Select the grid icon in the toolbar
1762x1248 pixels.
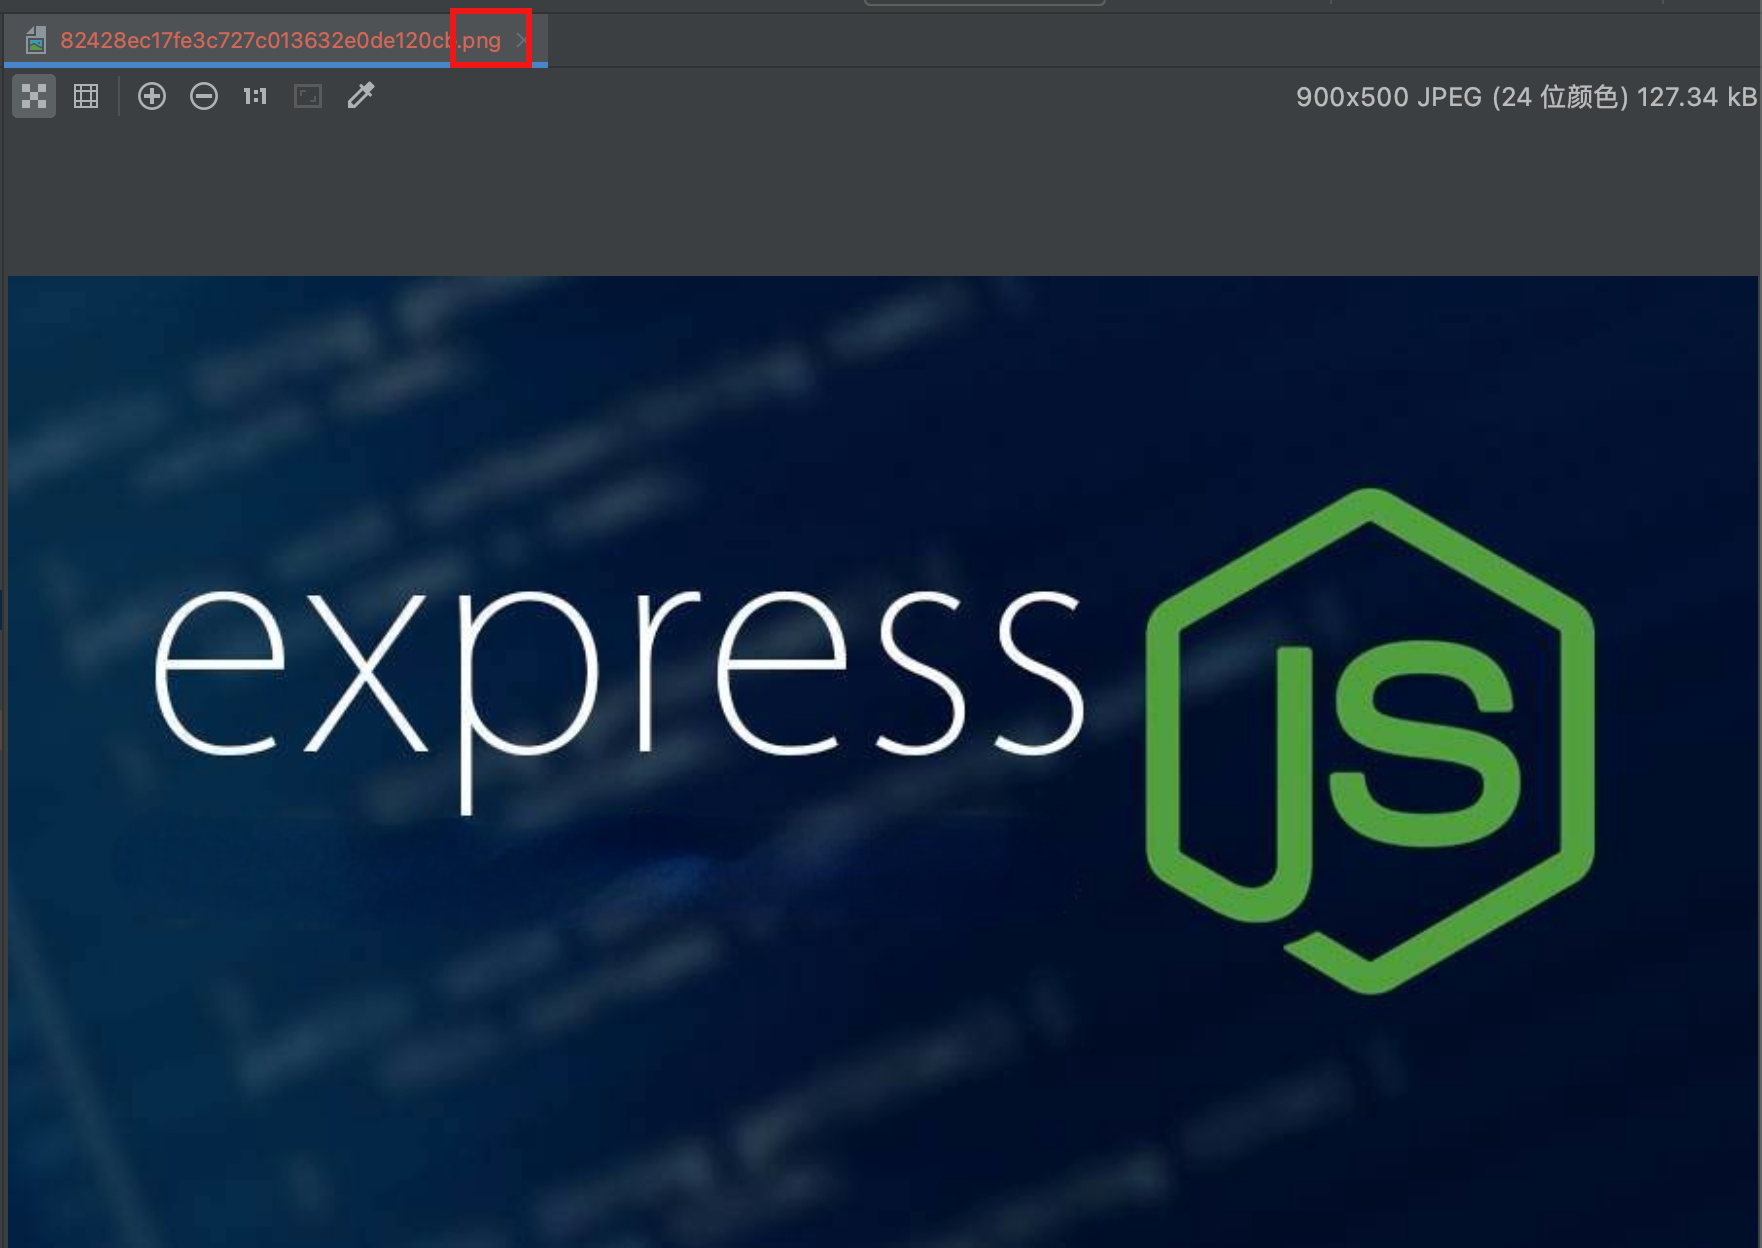86,96
